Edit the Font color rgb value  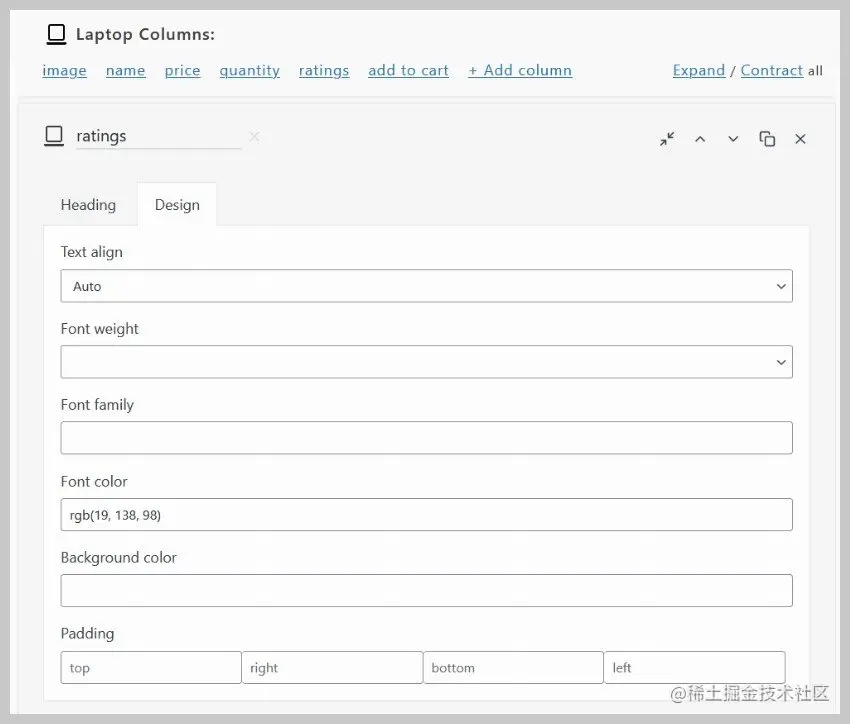click(x=426, y=514)
